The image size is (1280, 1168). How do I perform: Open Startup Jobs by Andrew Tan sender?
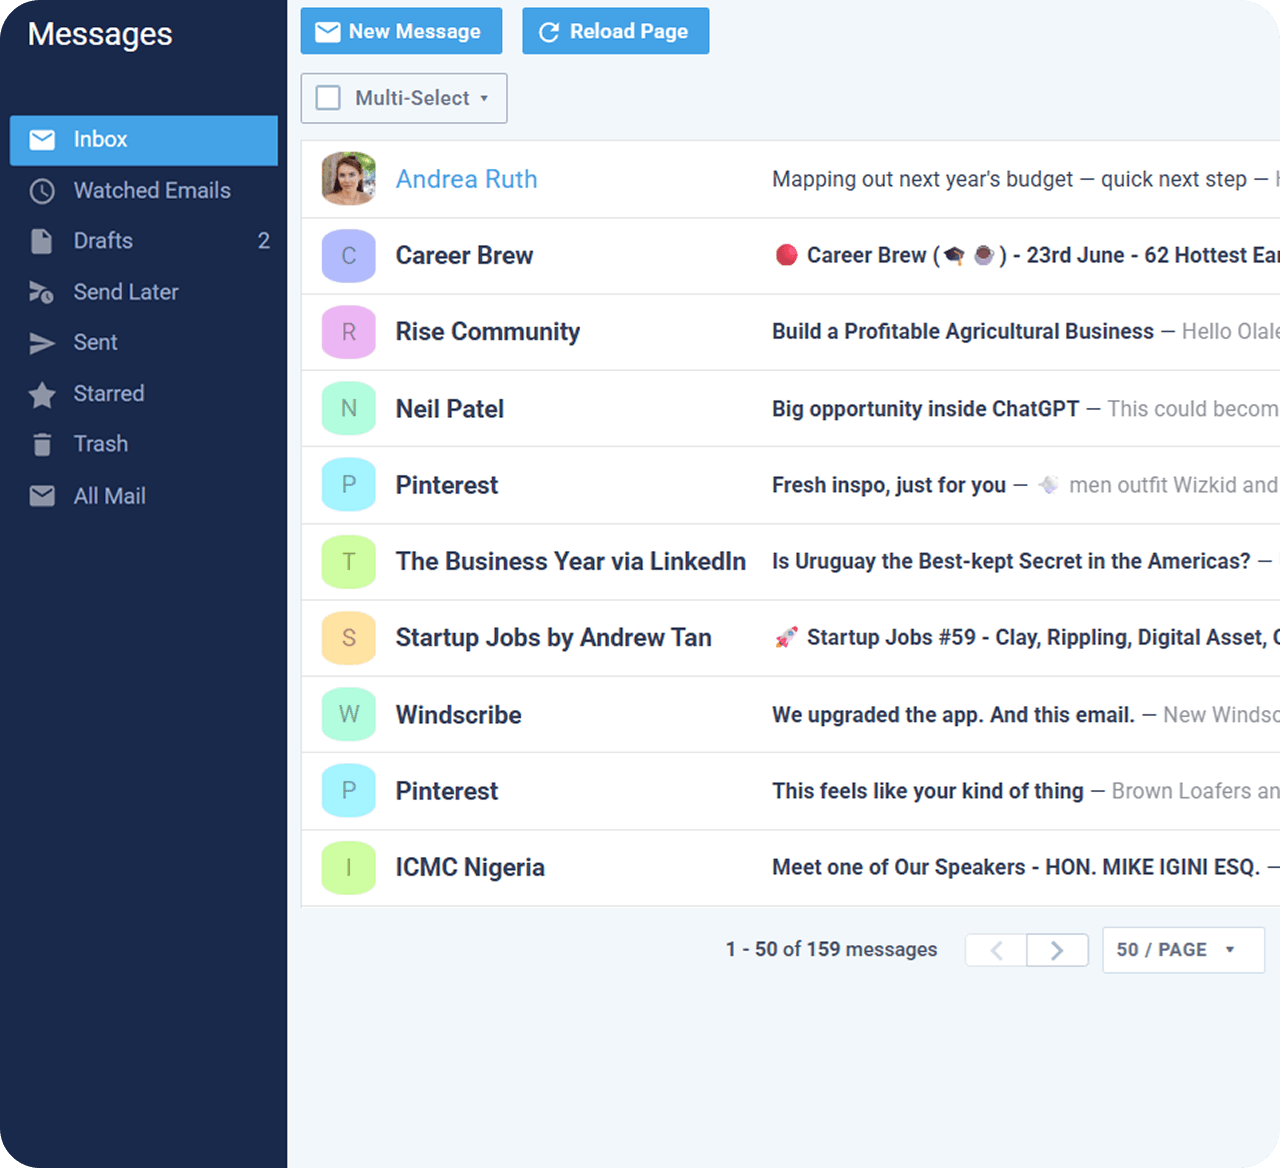click(x=554, y=638)
